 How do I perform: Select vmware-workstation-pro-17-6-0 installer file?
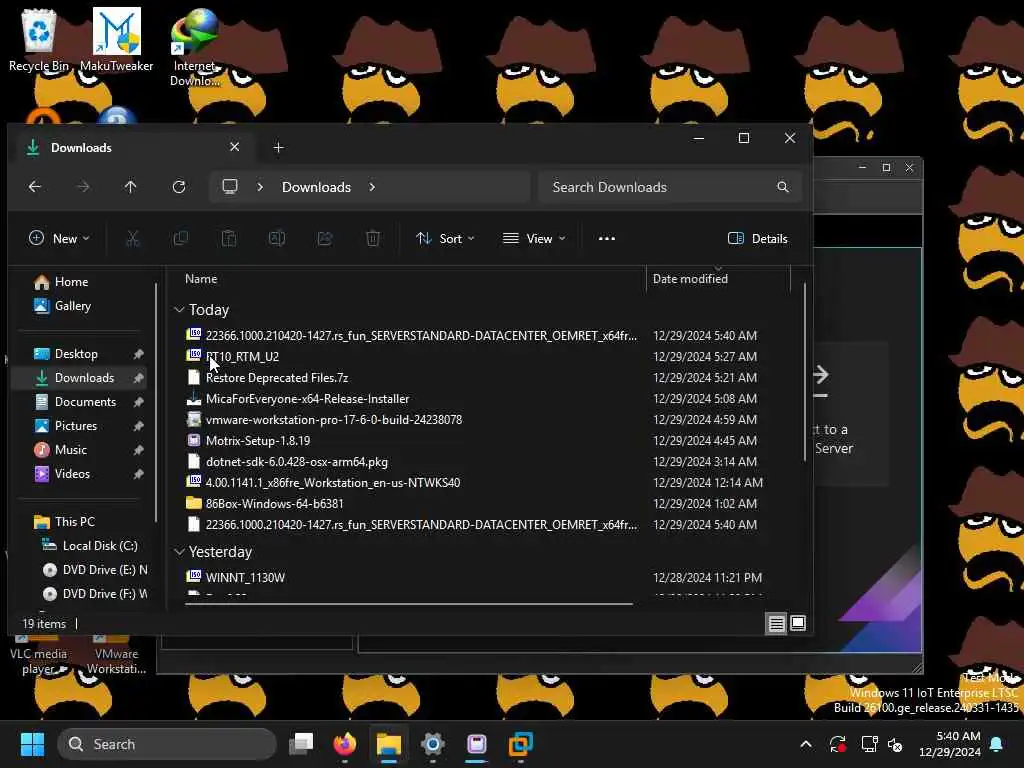pyautogui.click(x=334, y=419)
